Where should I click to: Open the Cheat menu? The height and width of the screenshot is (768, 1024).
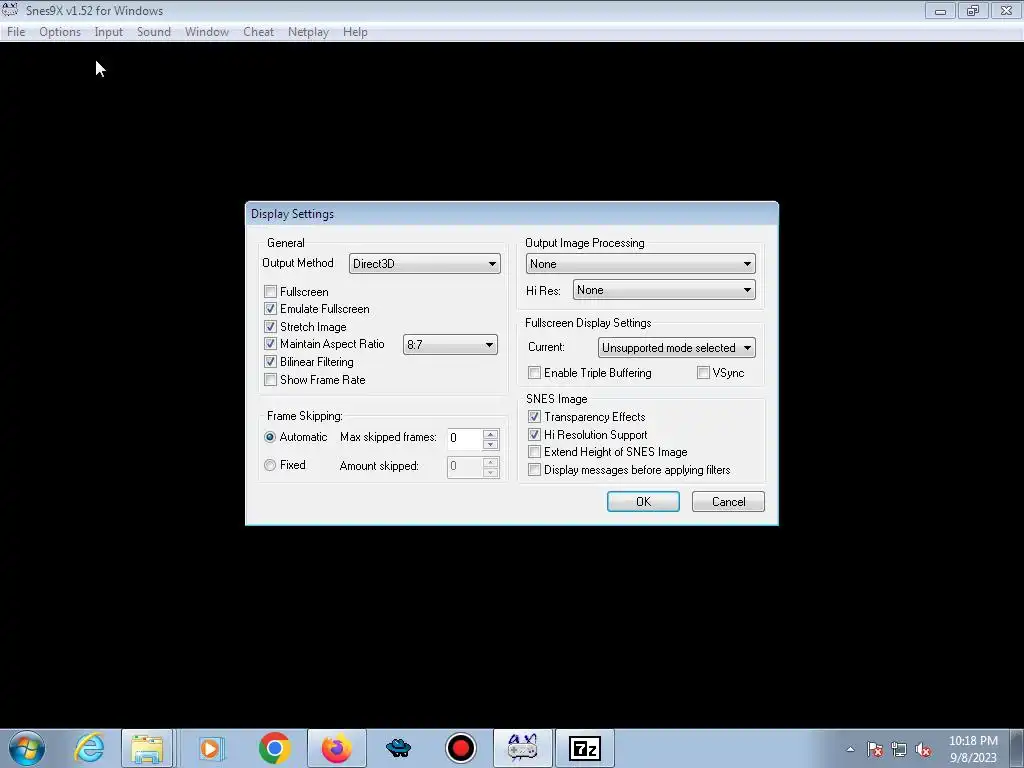tap(259, 31)
